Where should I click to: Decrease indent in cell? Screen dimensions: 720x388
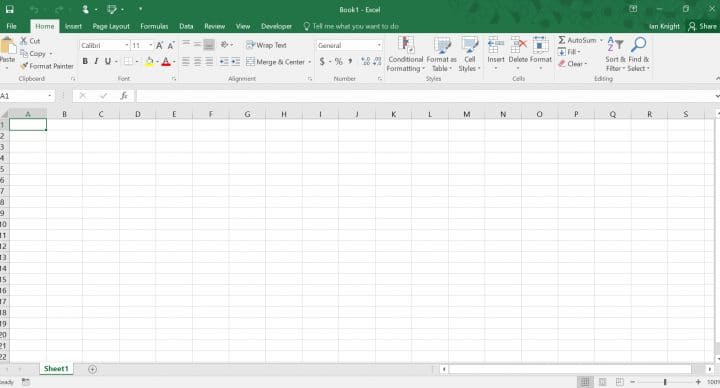[224, 61]
